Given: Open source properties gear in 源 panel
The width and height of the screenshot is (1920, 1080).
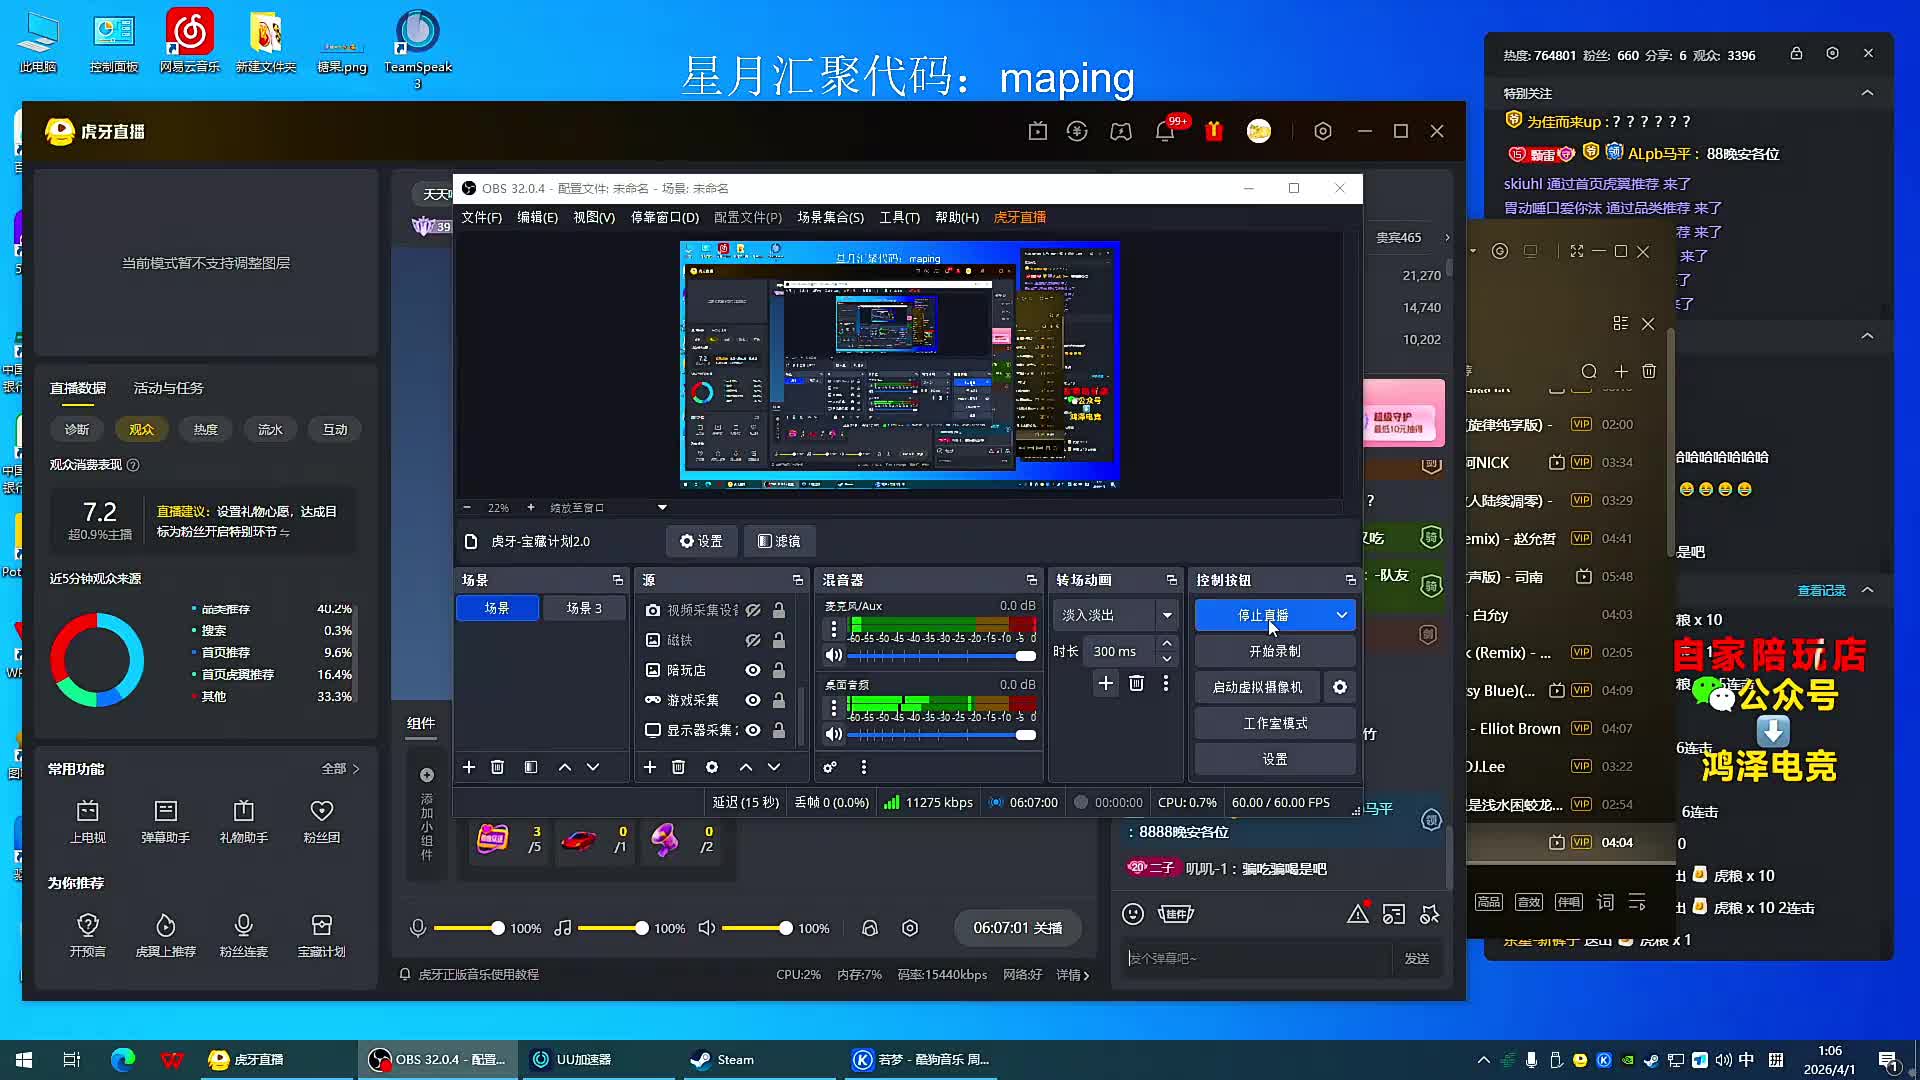Looking at the screenshot, I should (x=711, y=767).
